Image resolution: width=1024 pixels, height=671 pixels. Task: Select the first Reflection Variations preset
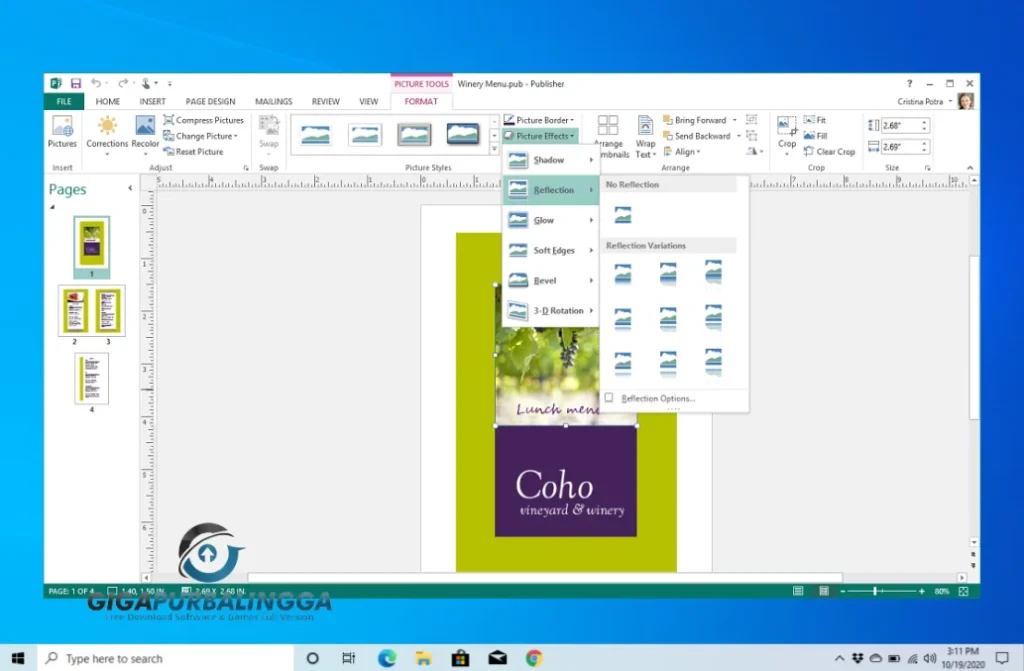(622, 272)
